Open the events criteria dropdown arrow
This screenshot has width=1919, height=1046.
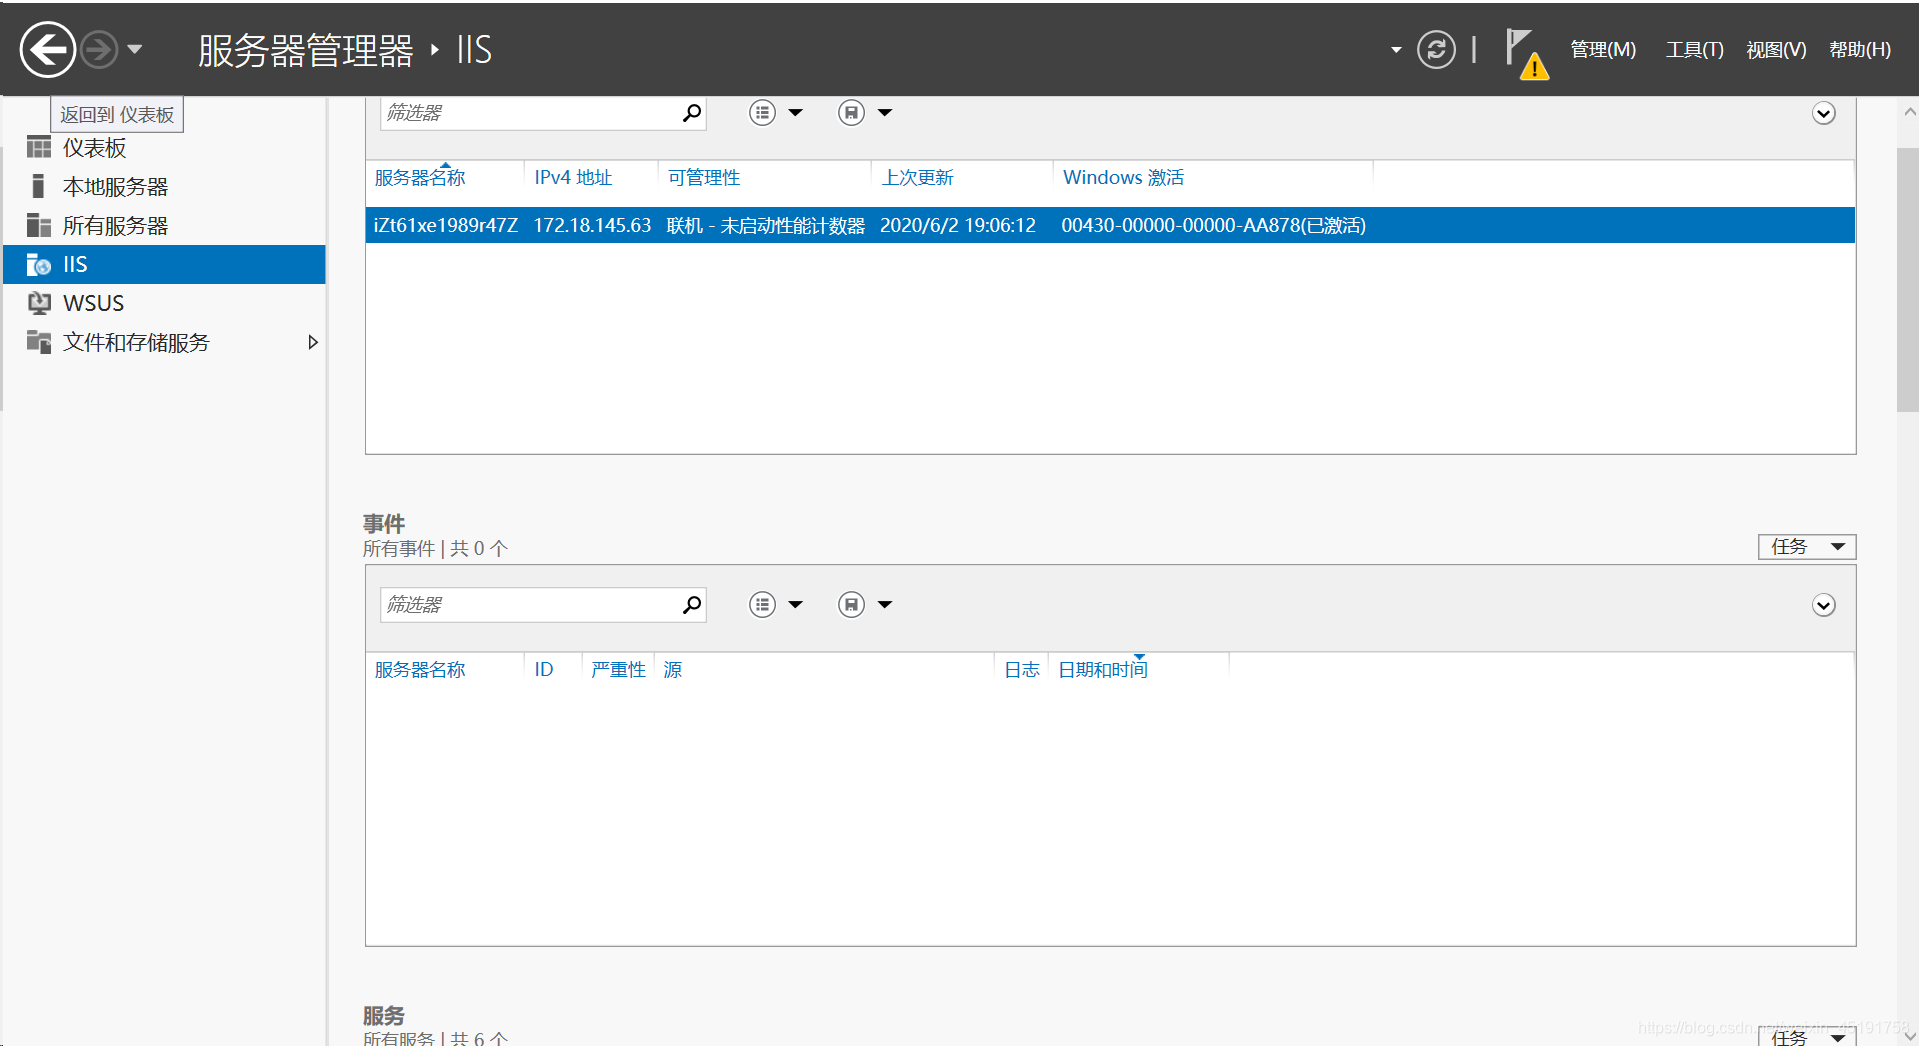point(796,605)
